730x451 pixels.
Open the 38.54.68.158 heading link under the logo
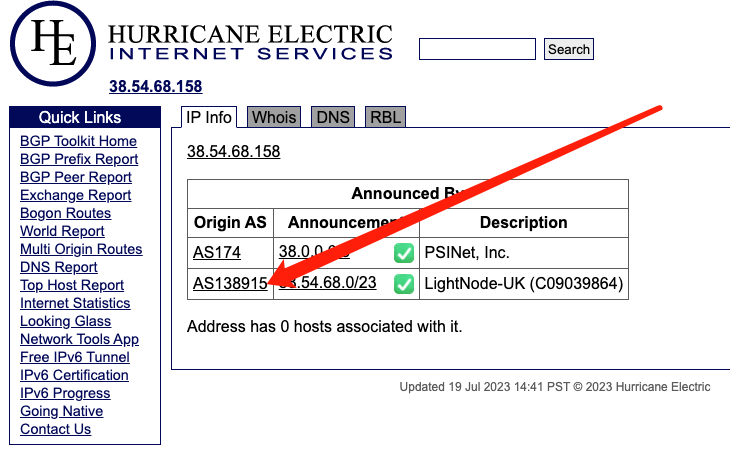coord(155,86)
